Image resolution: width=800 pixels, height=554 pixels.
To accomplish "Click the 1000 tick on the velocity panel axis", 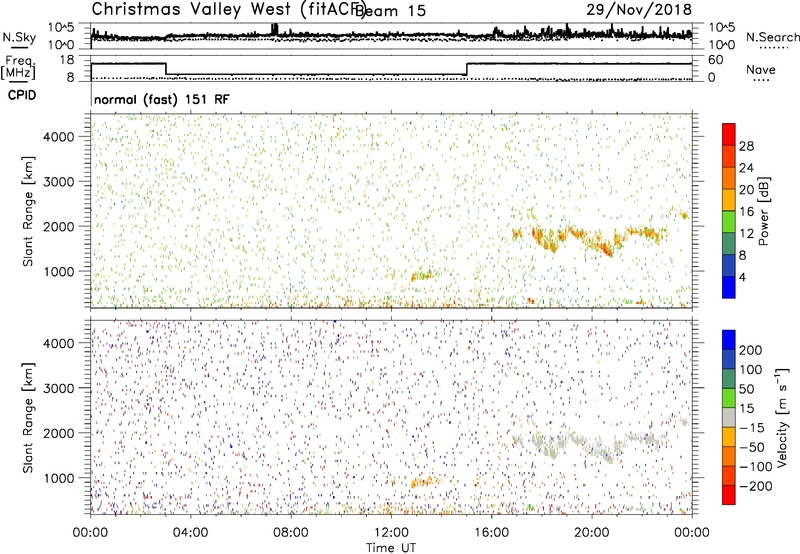I will (59, 478).
